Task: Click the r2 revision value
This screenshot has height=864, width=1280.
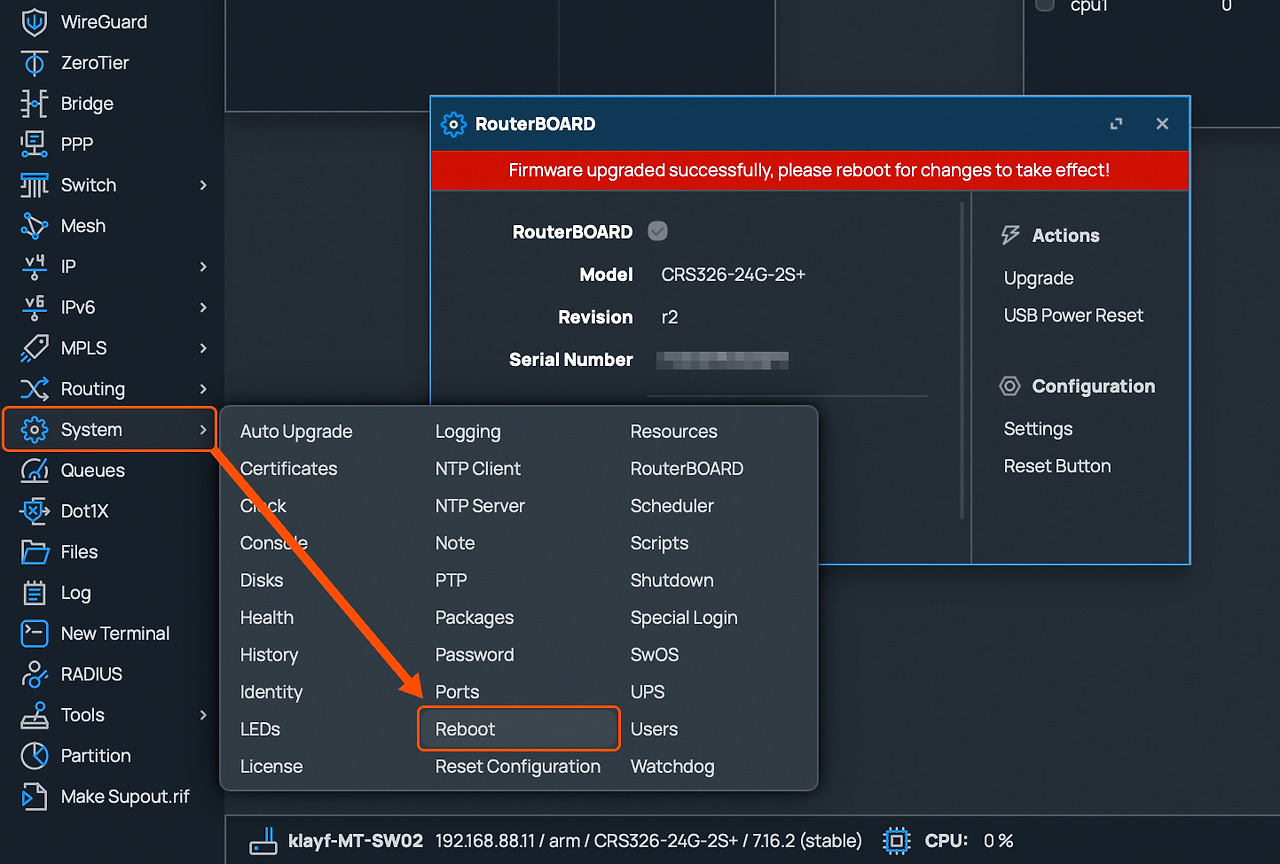Action: [x=670, y=317]
